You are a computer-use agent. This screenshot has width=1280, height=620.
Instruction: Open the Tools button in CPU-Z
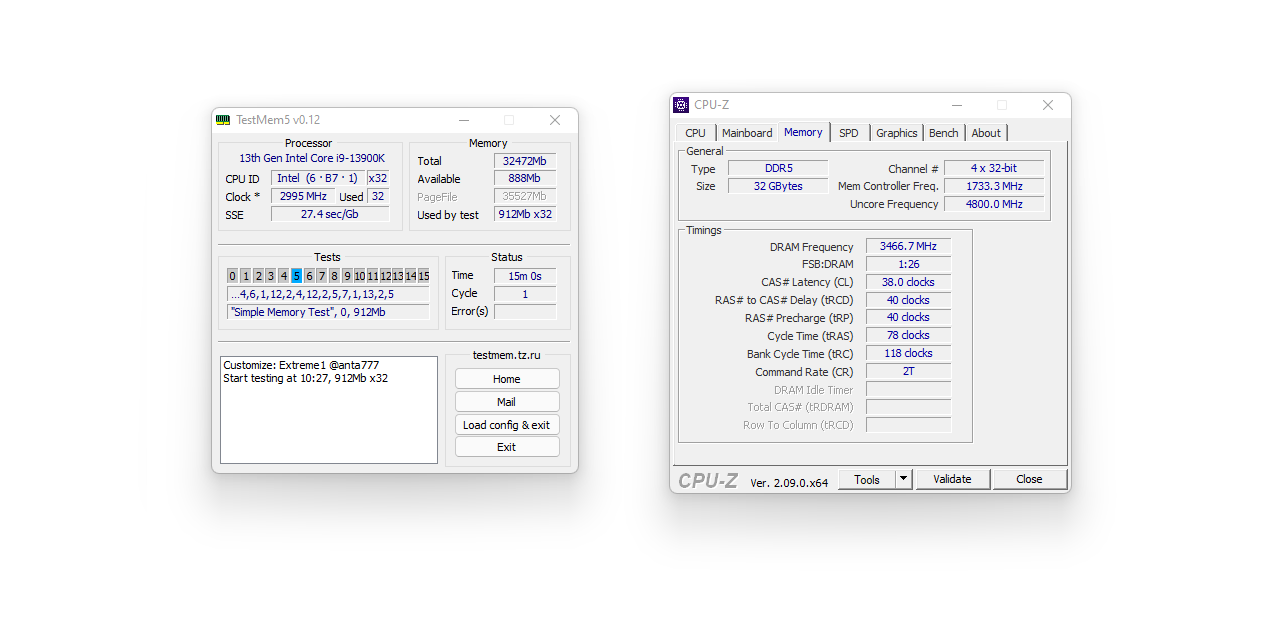coord(867,480)
